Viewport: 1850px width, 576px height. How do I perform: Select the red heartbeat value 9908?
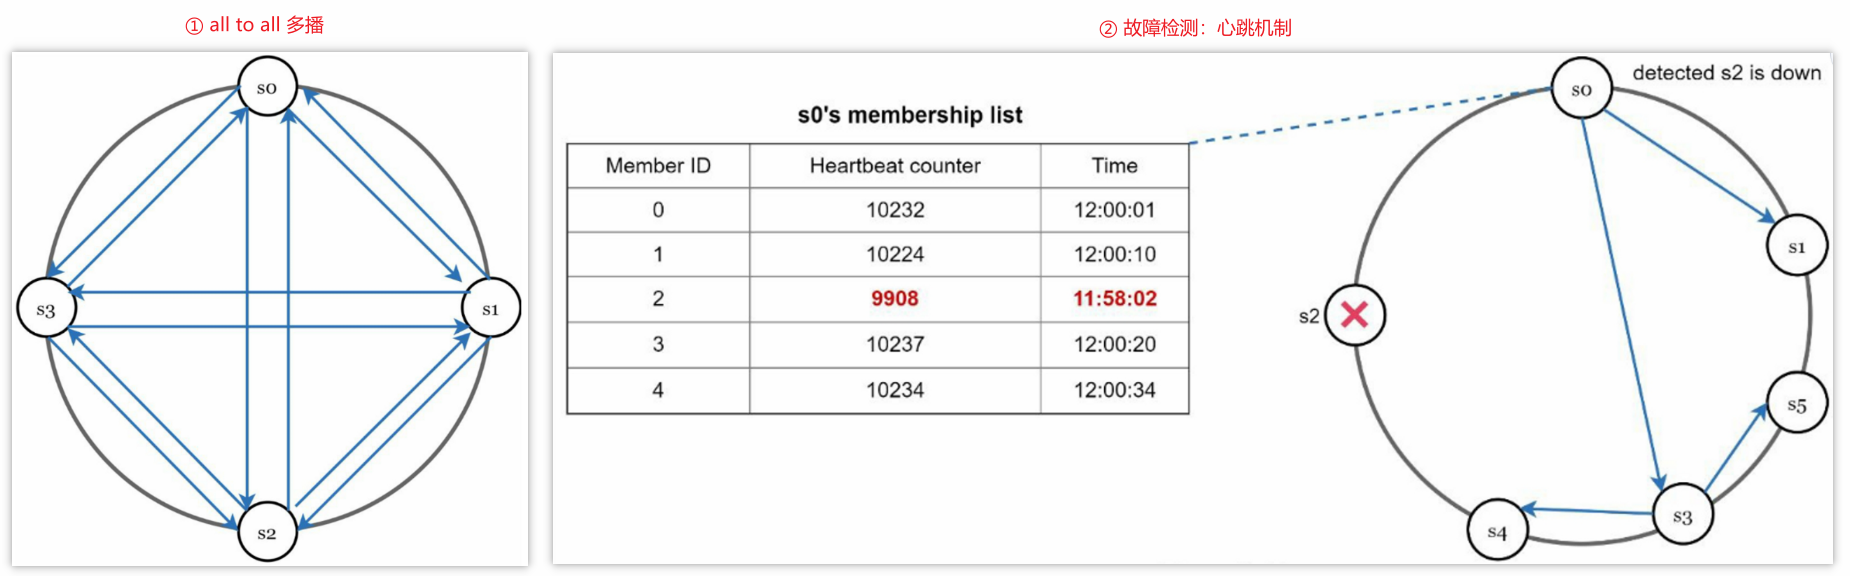point(895,299)
